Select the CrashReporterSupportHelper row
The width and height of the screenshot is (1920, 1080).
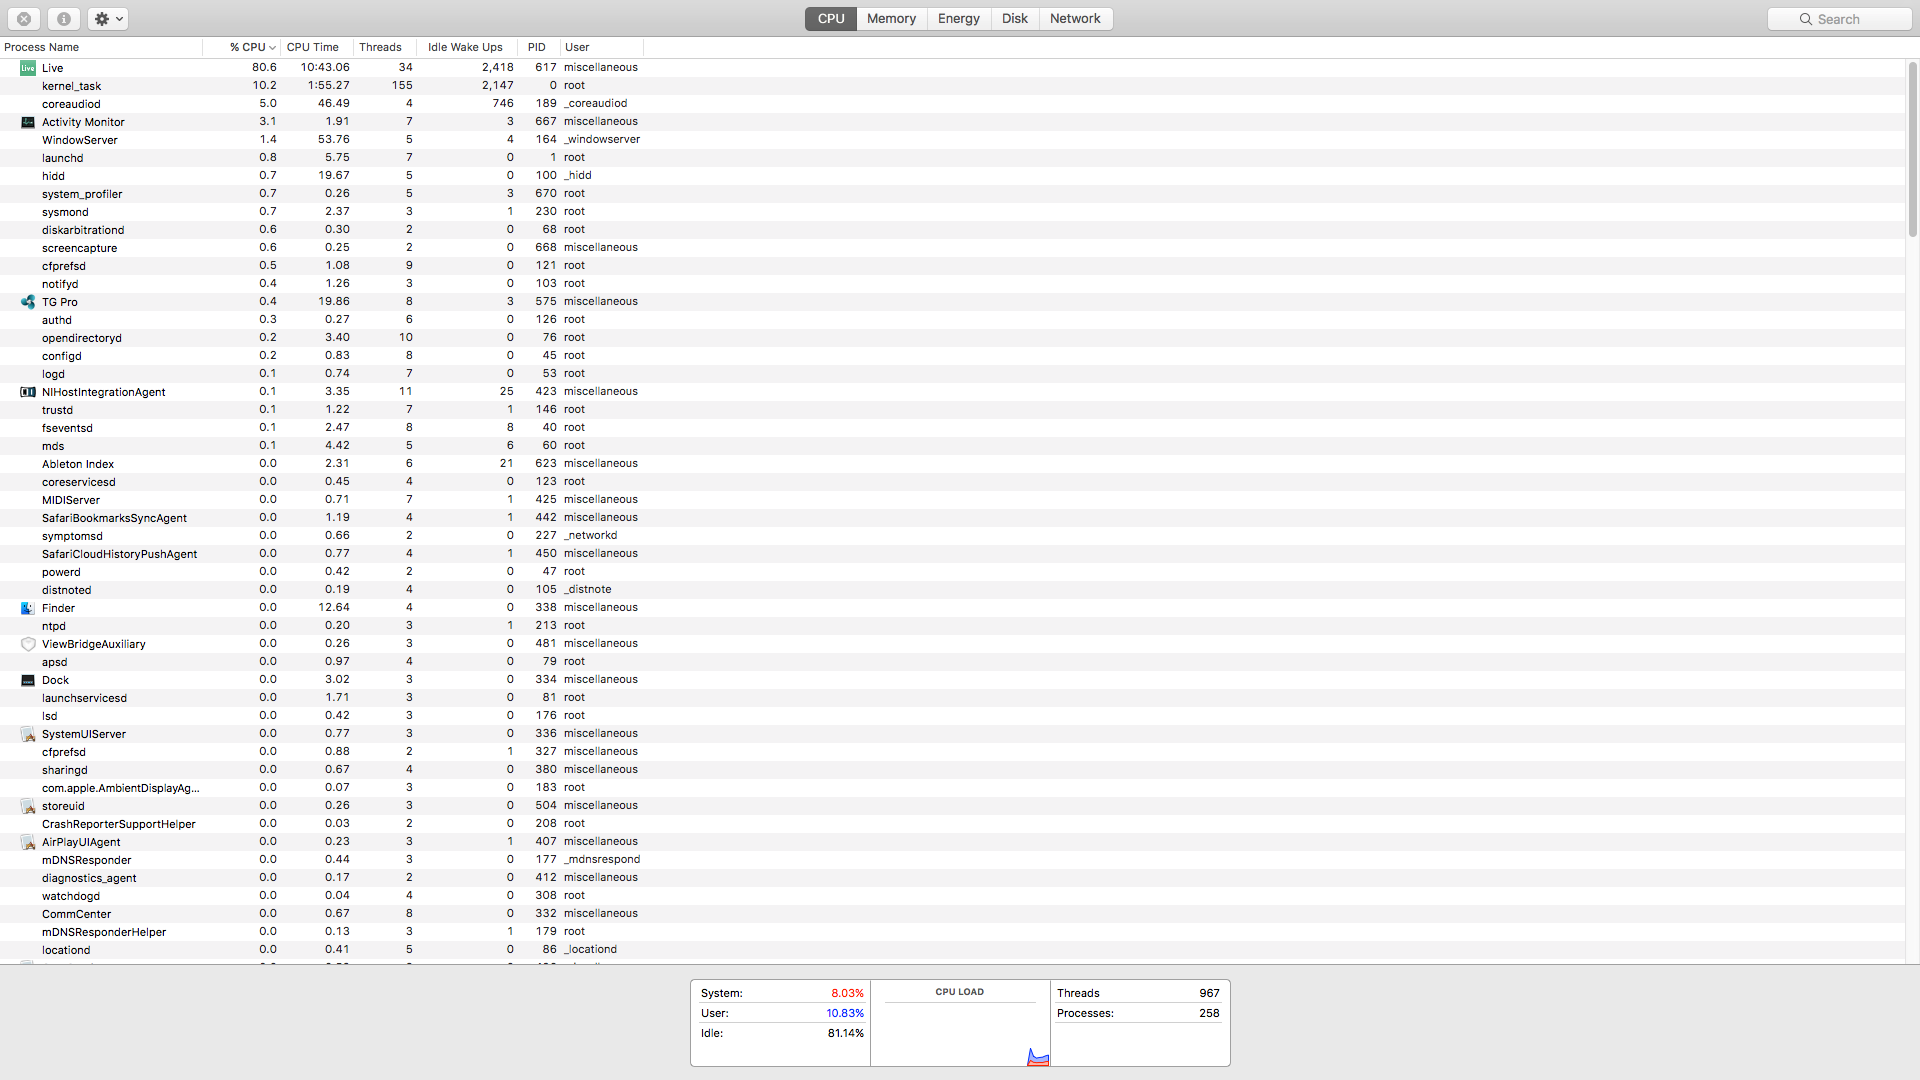[x=952, y=824]
